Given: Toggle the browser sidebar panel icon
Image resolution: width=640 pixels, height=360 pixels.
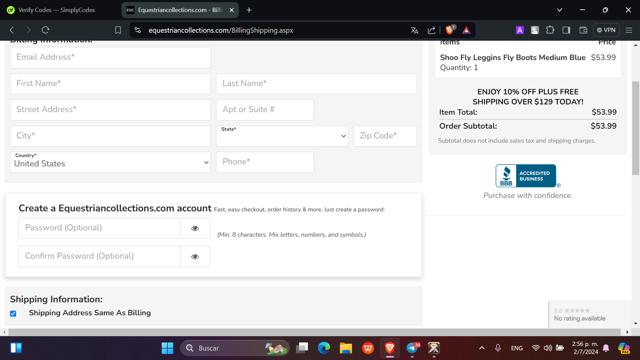Looking at the screenshot, I should [x=566, y=30].
